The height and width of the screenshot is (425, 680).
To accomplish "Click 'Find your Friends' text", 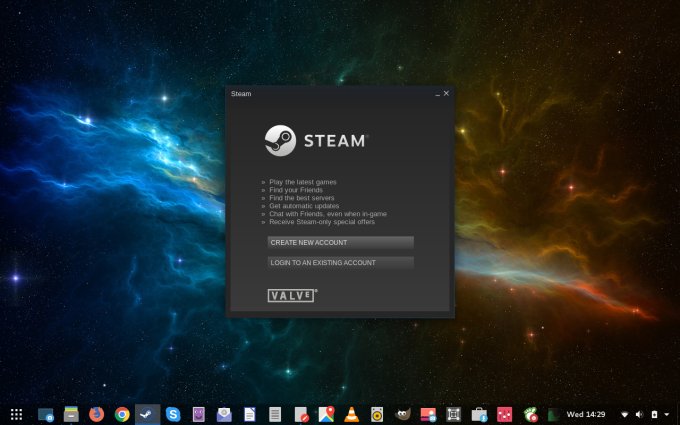I will [296, 190].
